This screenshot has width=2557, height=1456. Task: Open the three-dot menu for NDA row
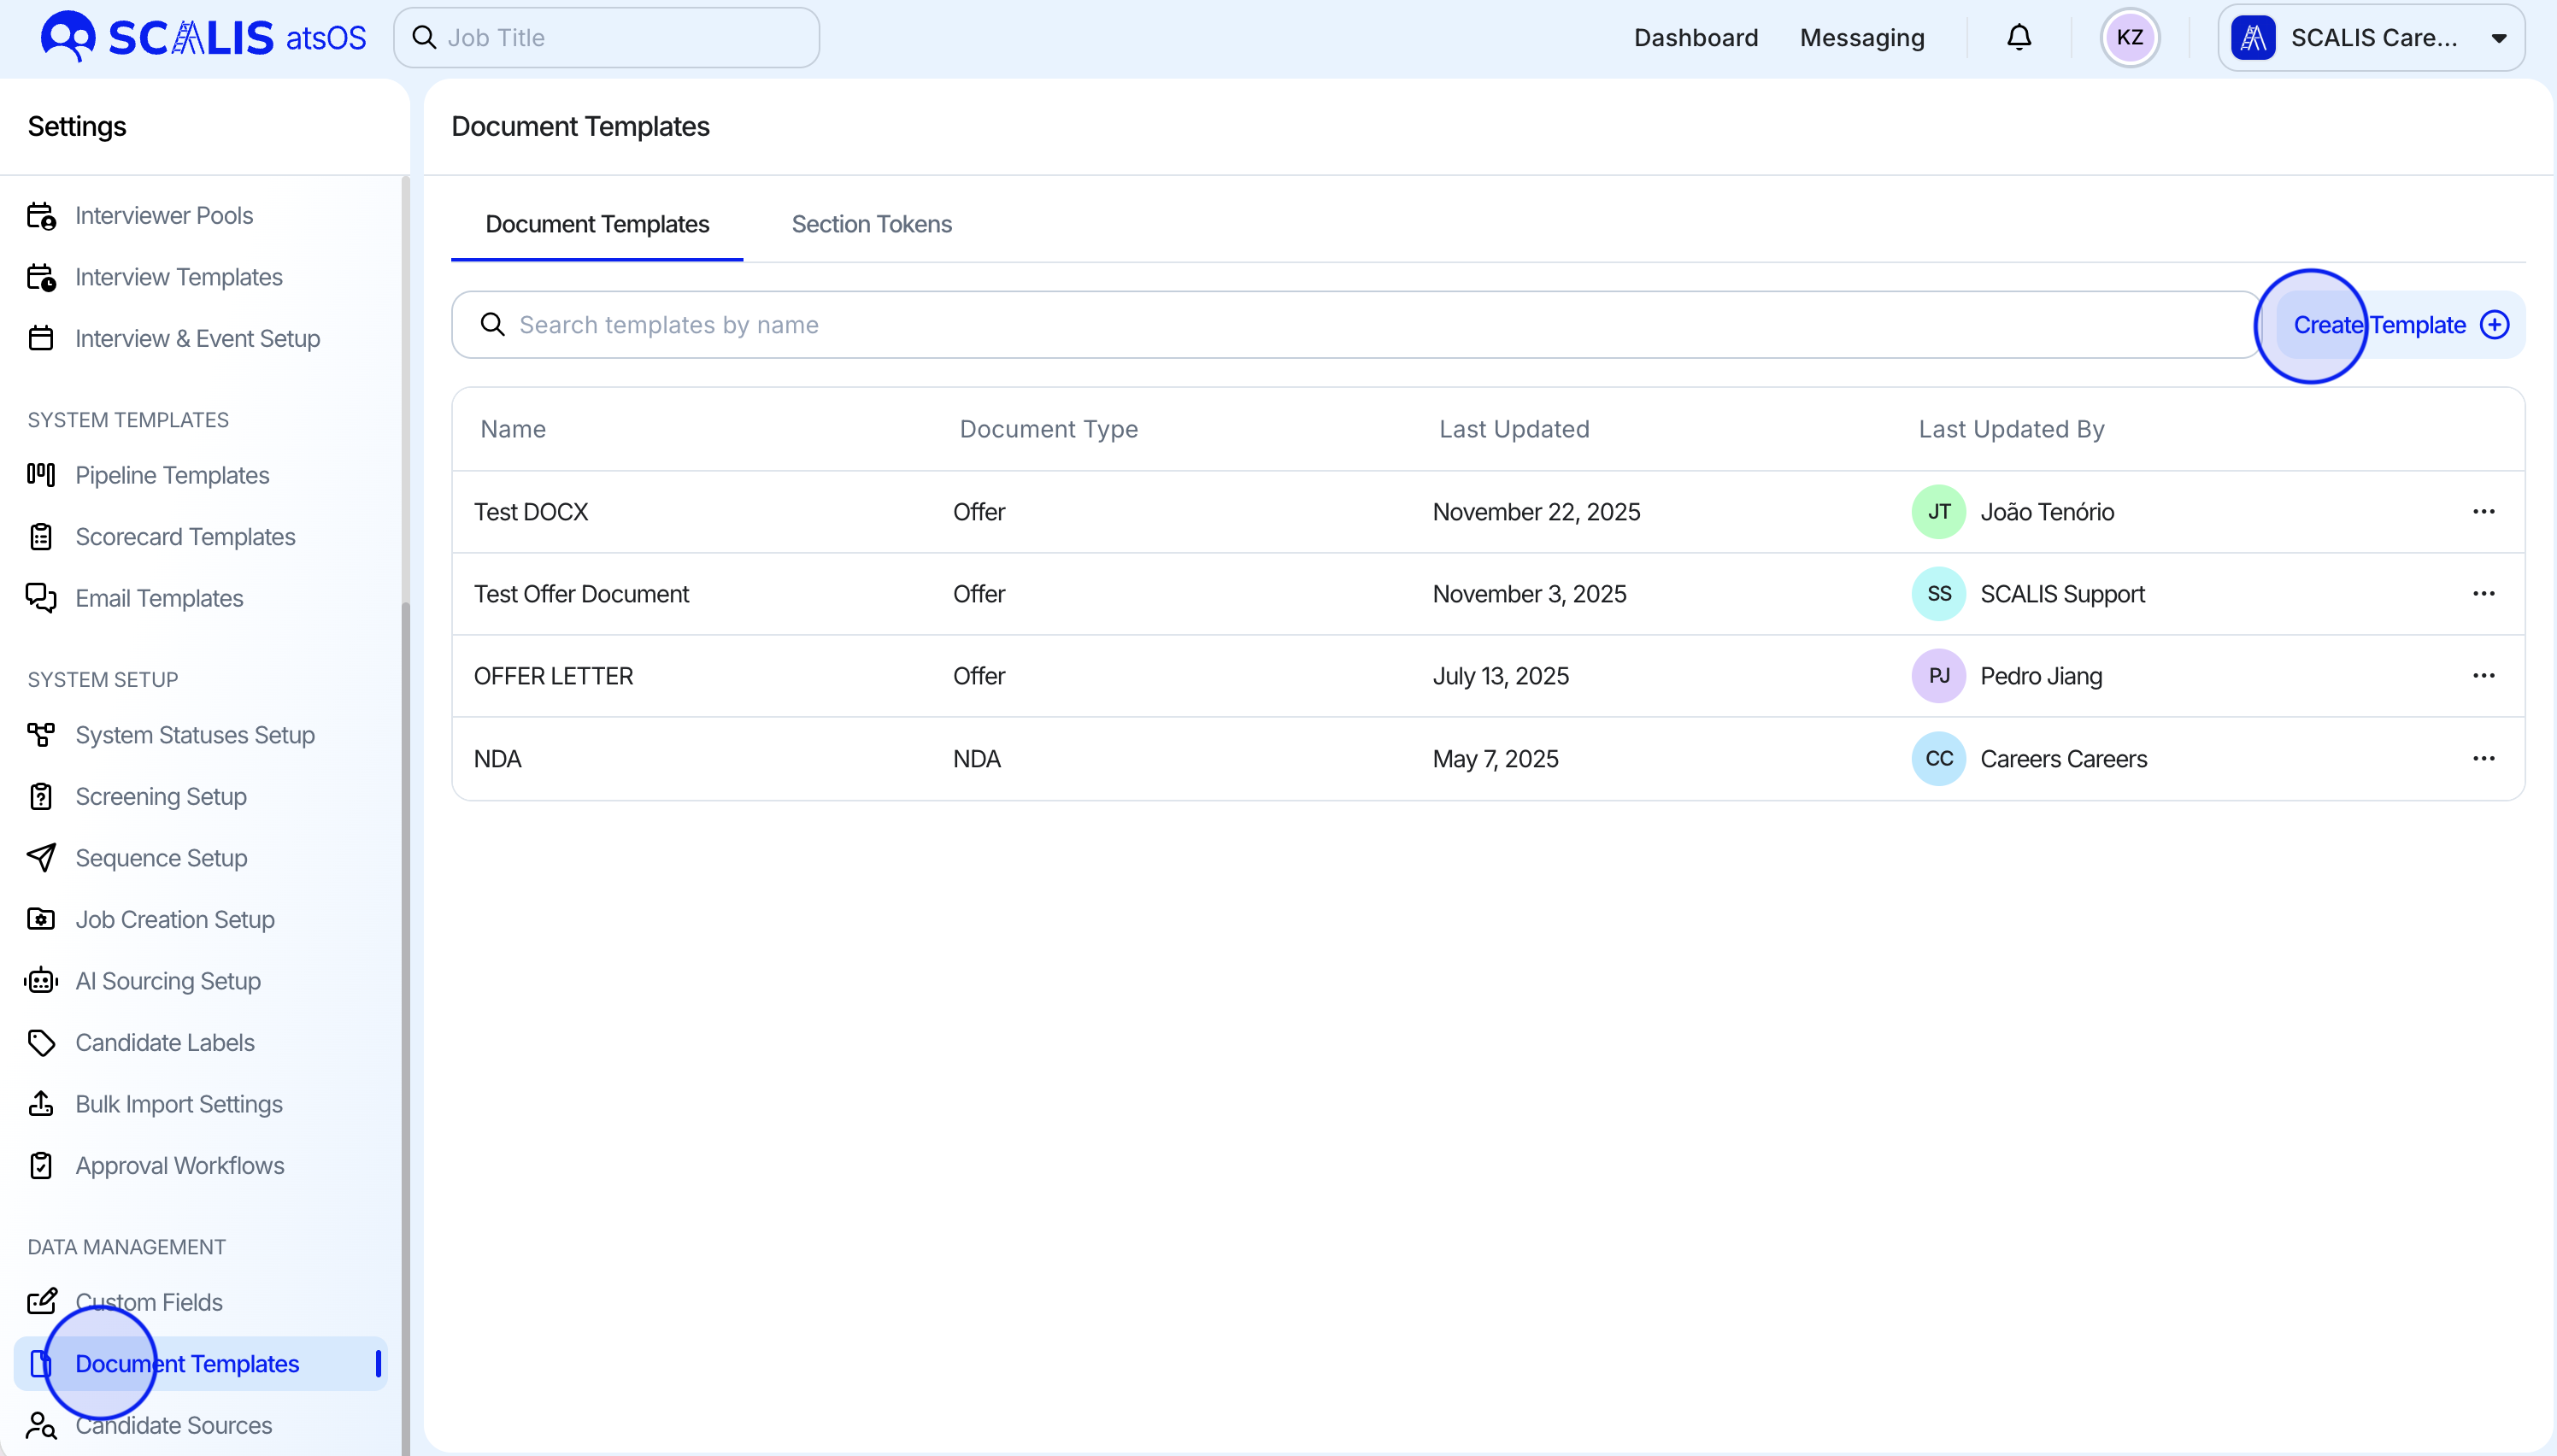[2483, 759]
